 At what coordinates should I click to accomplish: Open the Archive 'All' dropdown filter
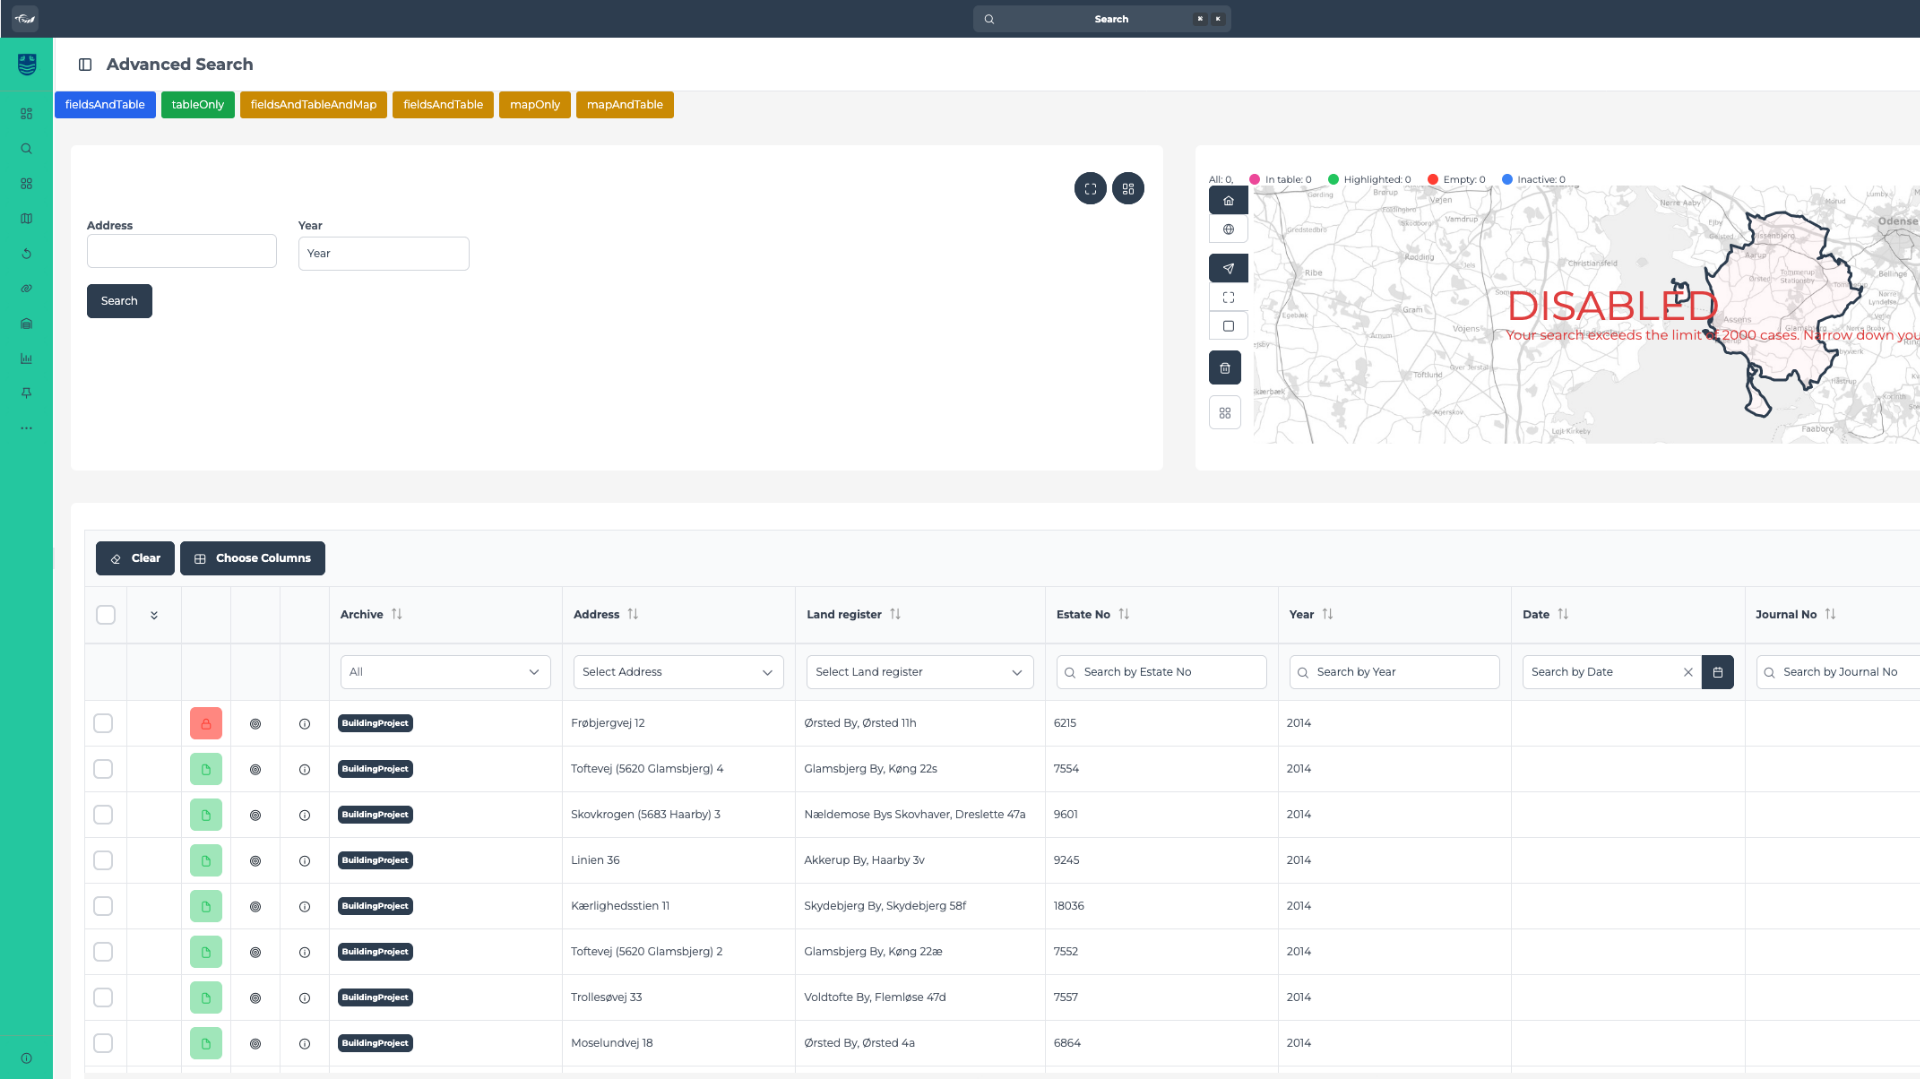(445, 672)
